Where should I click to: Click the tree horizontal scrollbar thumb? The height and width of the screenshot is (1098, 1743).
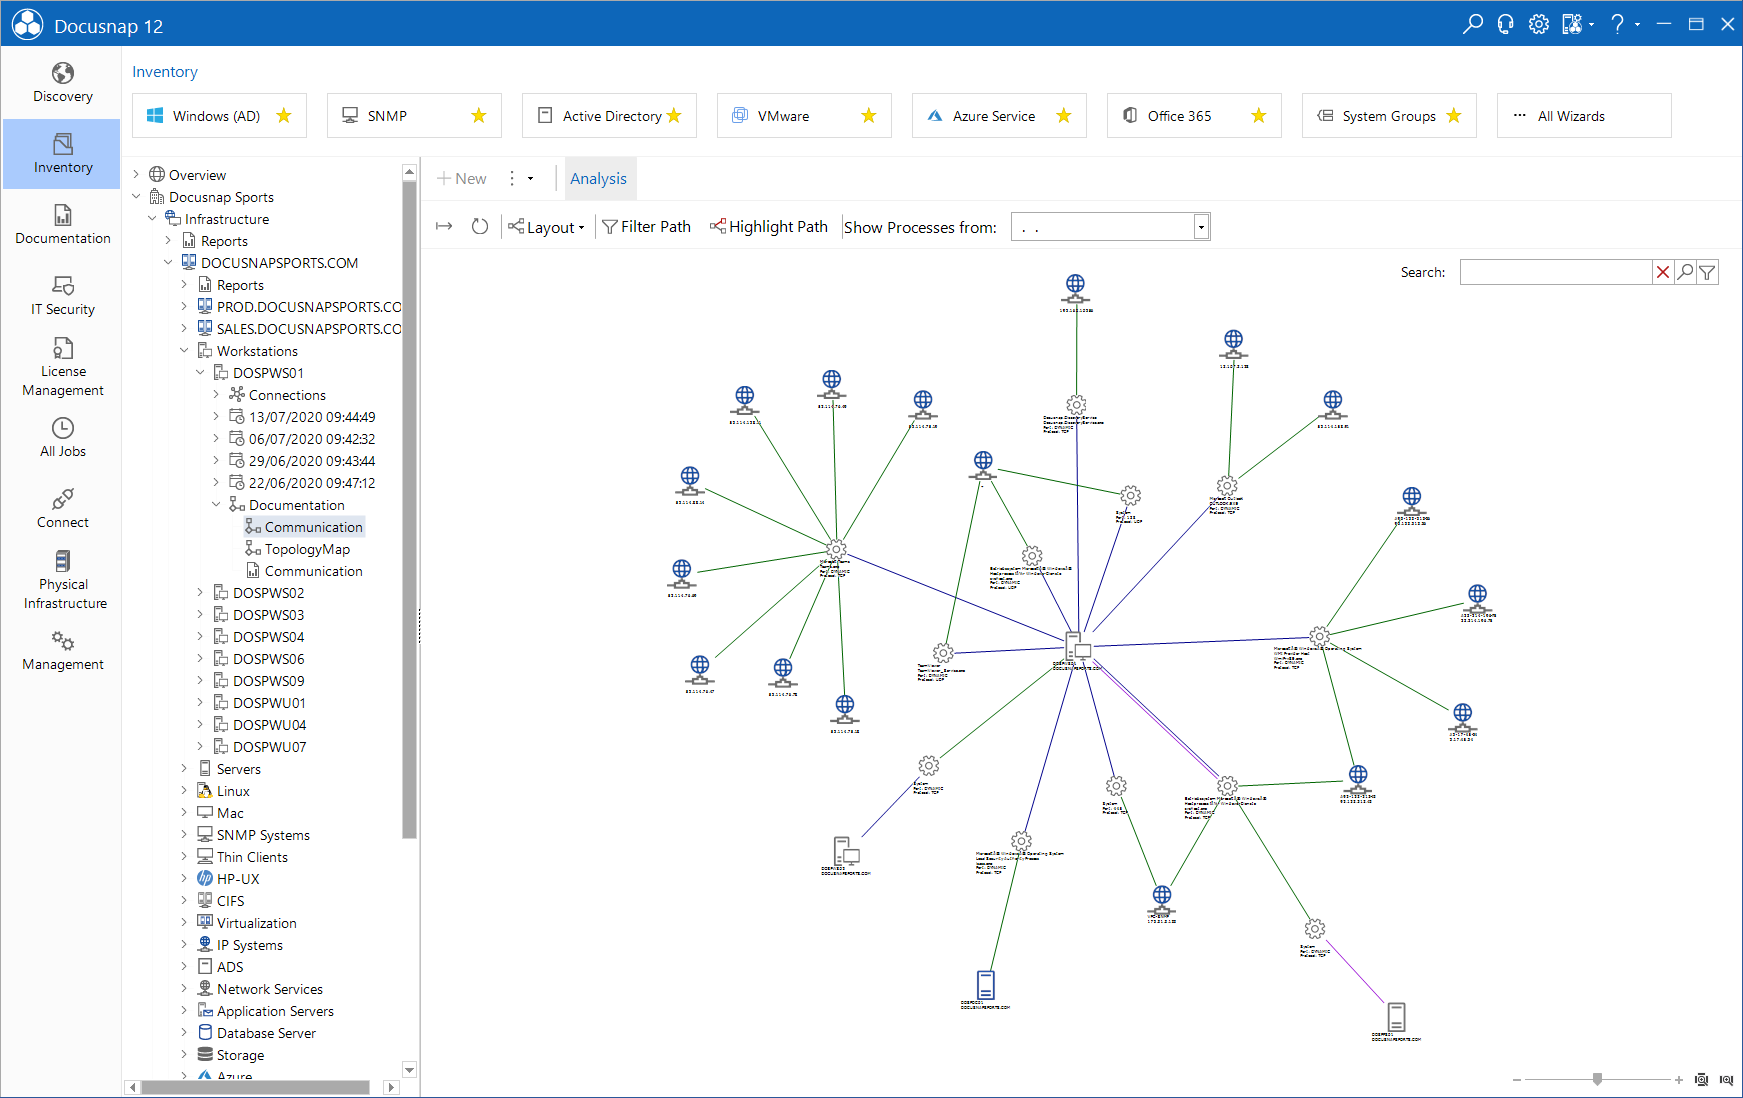point(256,1087)
